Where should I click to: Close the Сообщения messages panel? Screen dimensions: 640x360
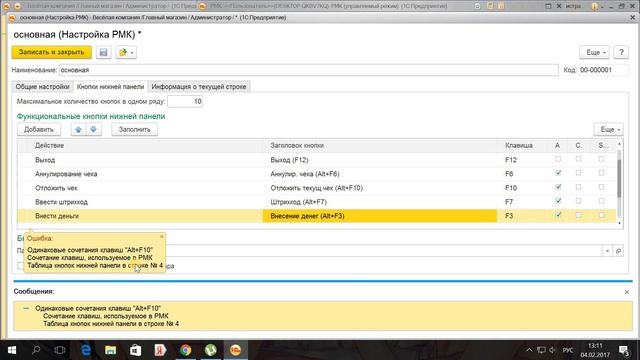pyautogui.click(x=627, y=292)
